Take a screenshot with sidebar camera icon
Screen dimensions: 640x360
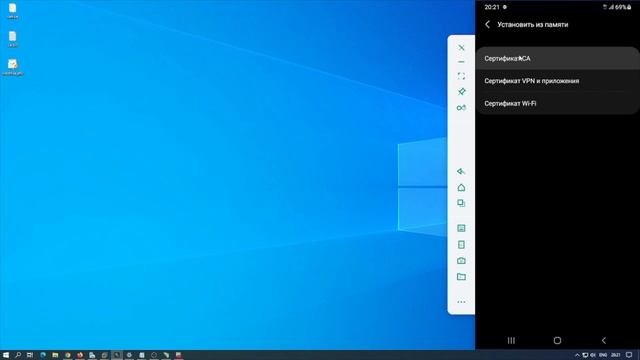461,260
